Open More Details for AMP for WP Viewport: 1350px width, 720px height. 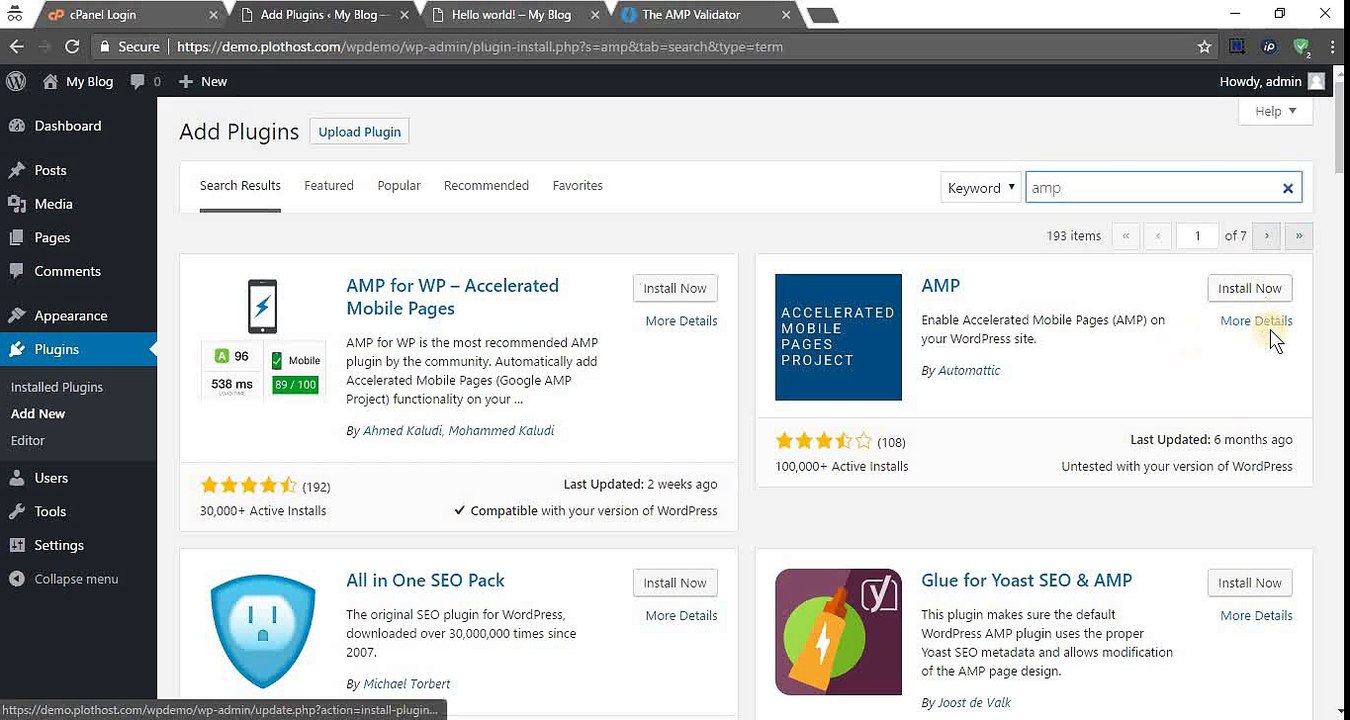(x=681, y=321)
